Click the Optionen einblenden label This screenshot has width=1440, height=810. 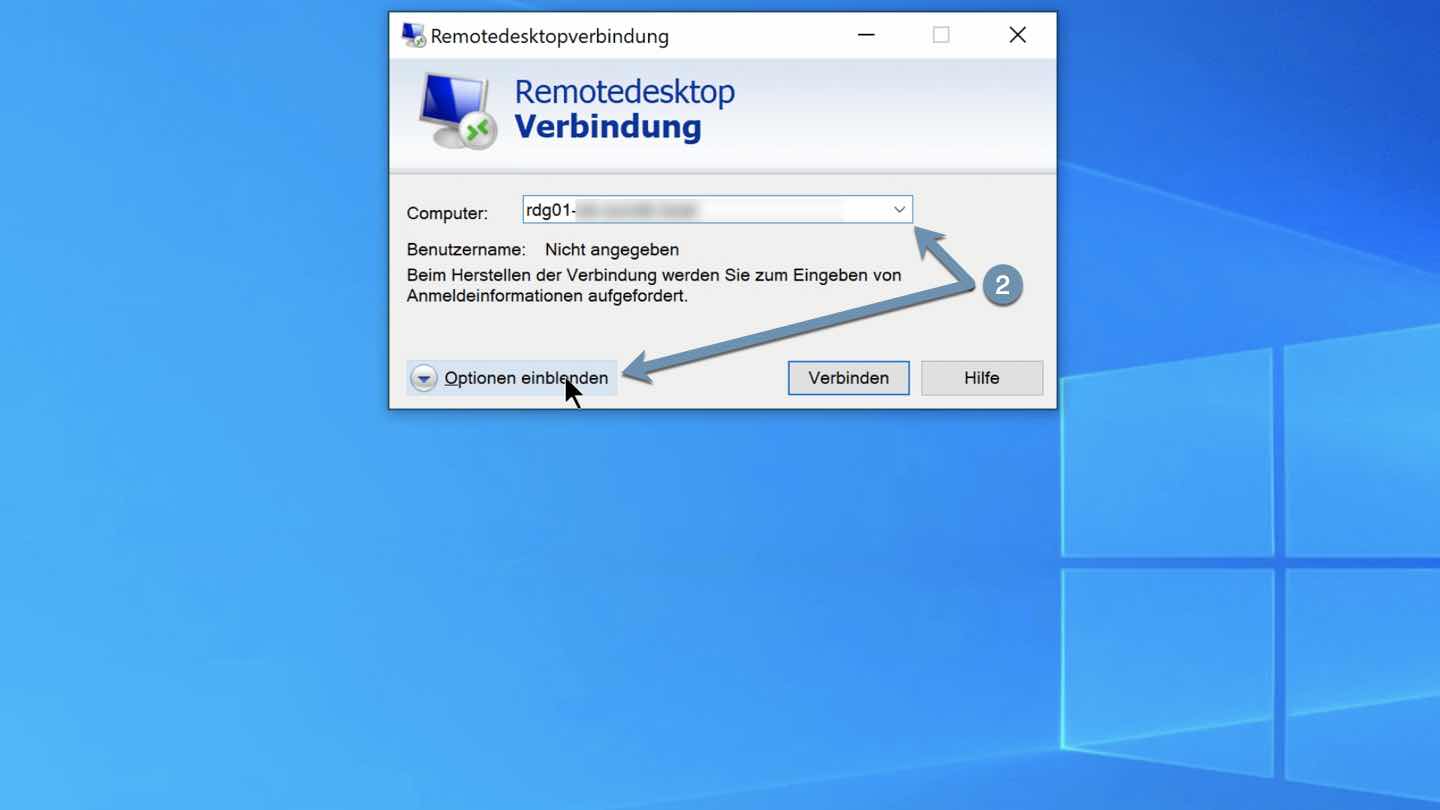526,378
